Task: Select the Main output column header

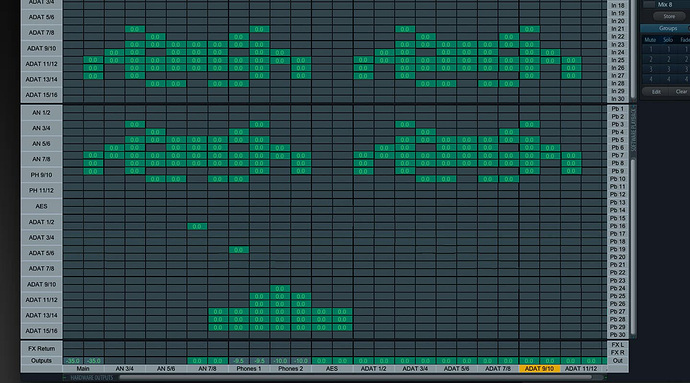Action: (x=83, y=369)
